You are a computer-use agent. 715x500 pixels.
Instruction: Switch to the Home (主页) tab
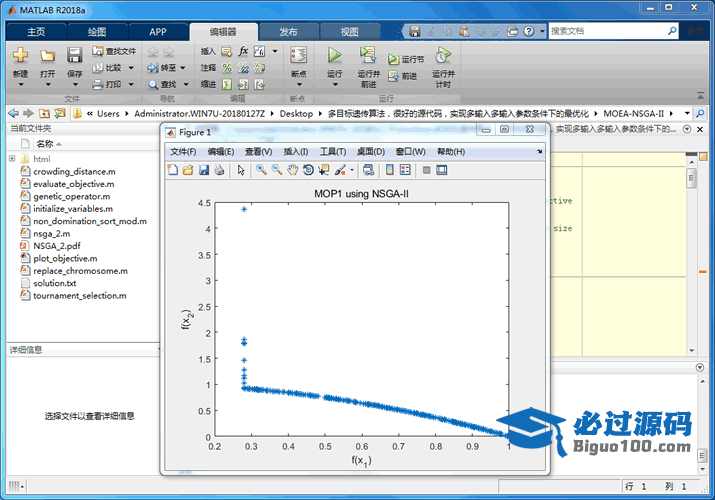click(x=36, y=32)
